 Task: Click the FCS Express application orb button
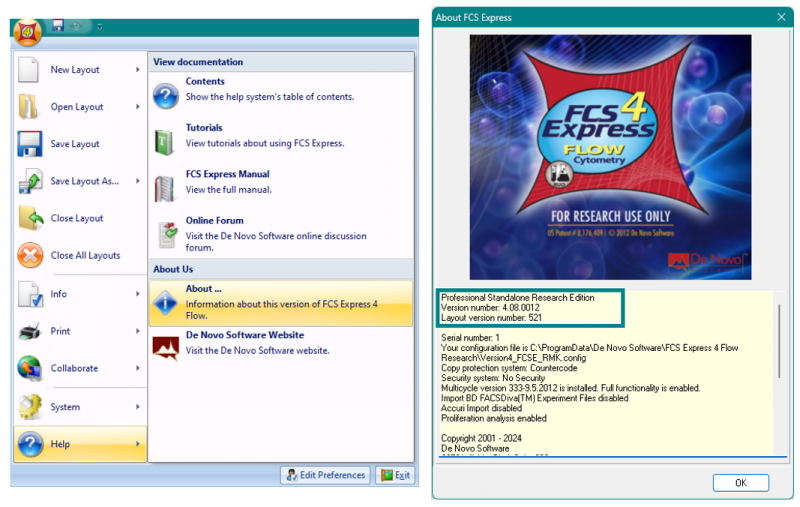click(27, 31)
